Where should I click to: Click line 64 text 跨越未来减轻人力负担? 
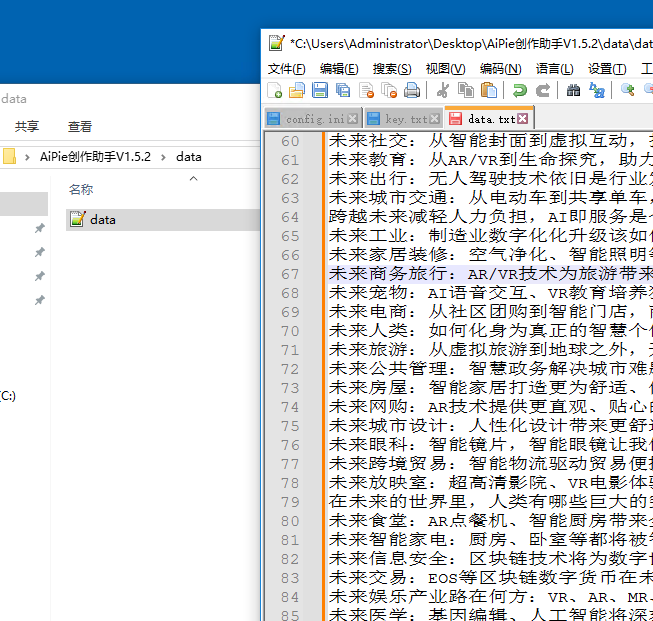pyautogui.click(x=491, y=217)
